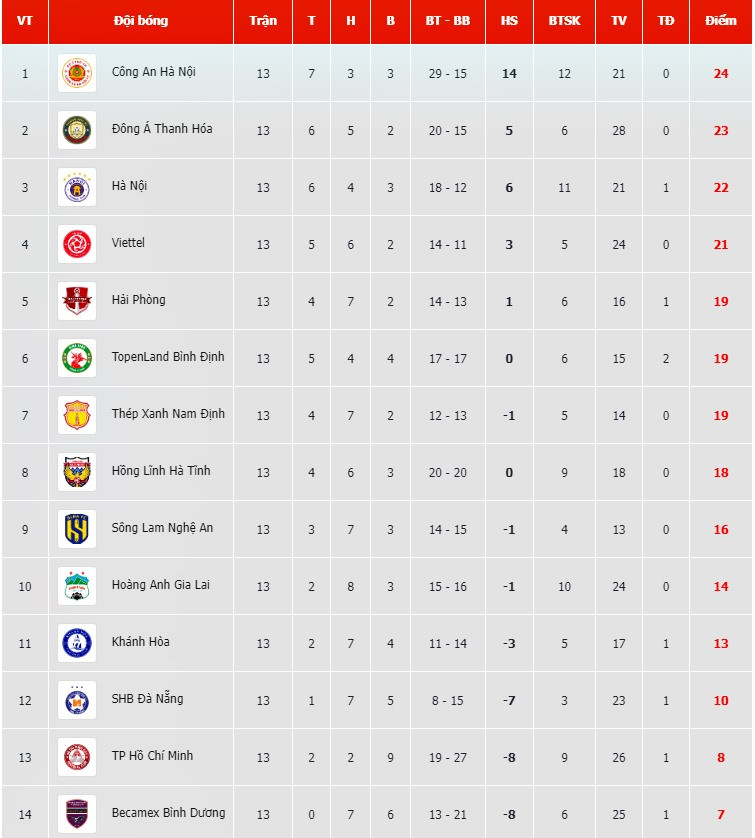Click Công An Hà Nội's 24 points
The height and width of the screenshot is (838, 755).
[721, 74]
